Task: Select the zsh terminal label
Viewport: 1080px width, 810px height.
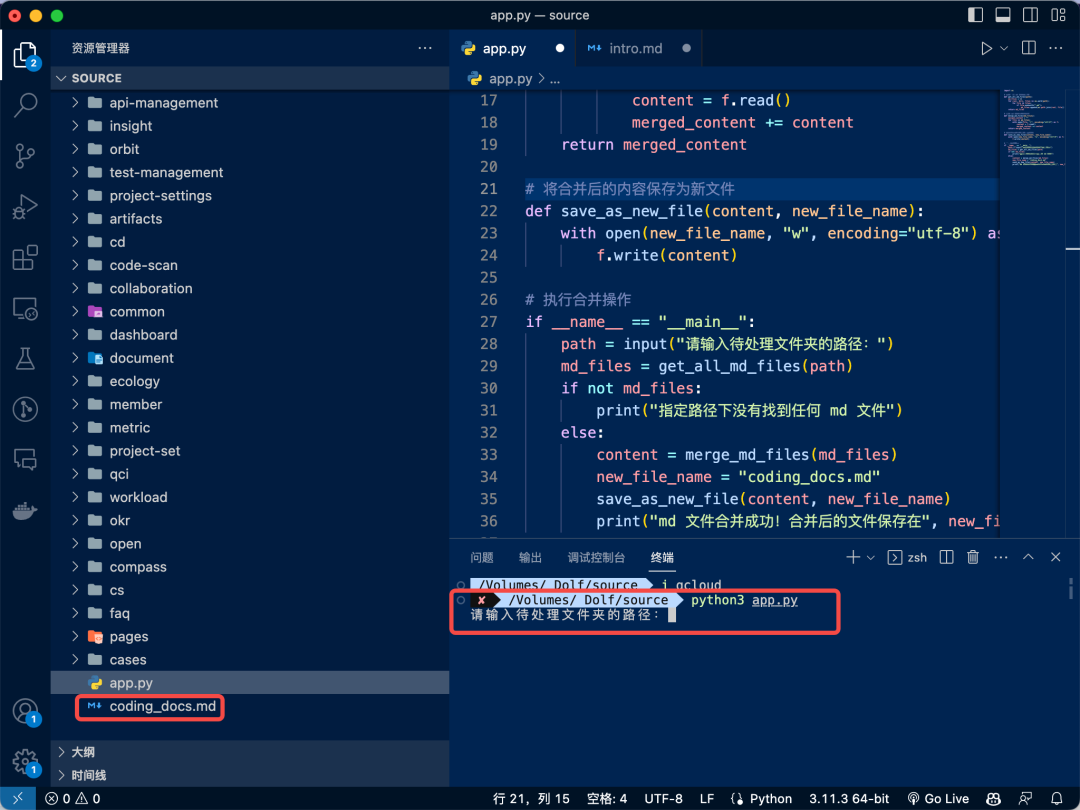Action: [x=907, y=557]
